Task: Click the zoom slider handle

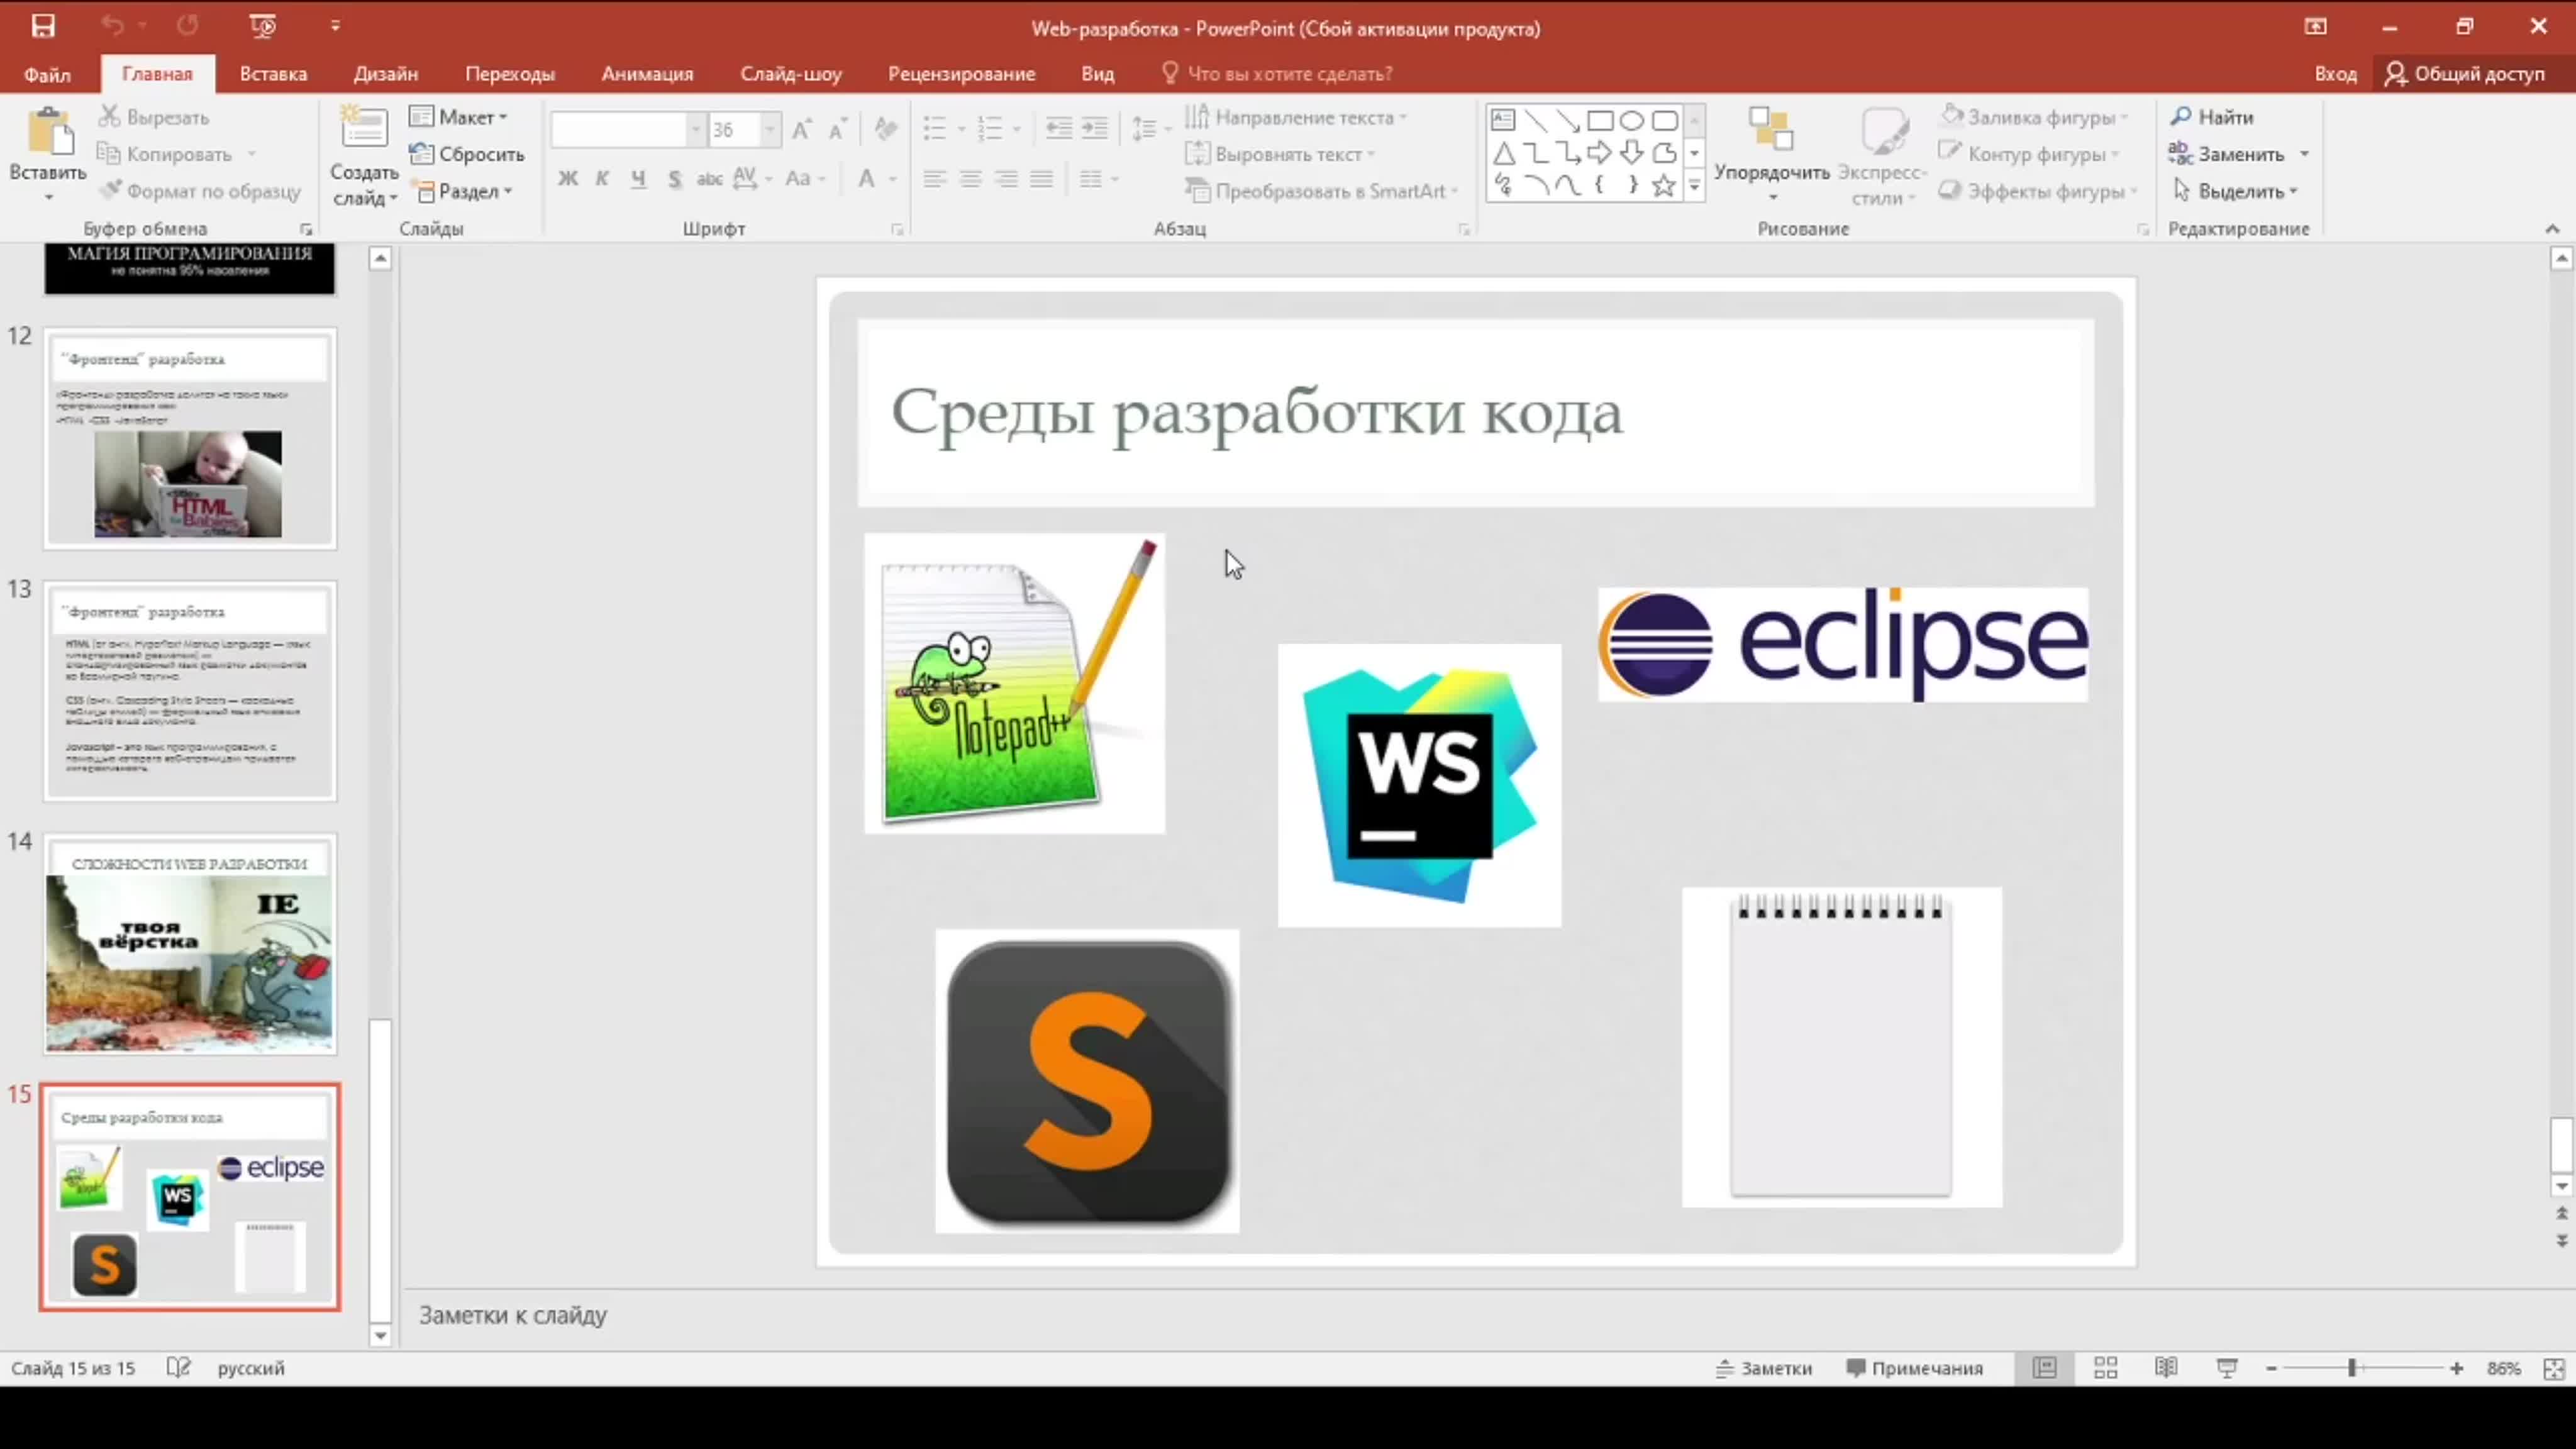Action: (2352, 1368)
